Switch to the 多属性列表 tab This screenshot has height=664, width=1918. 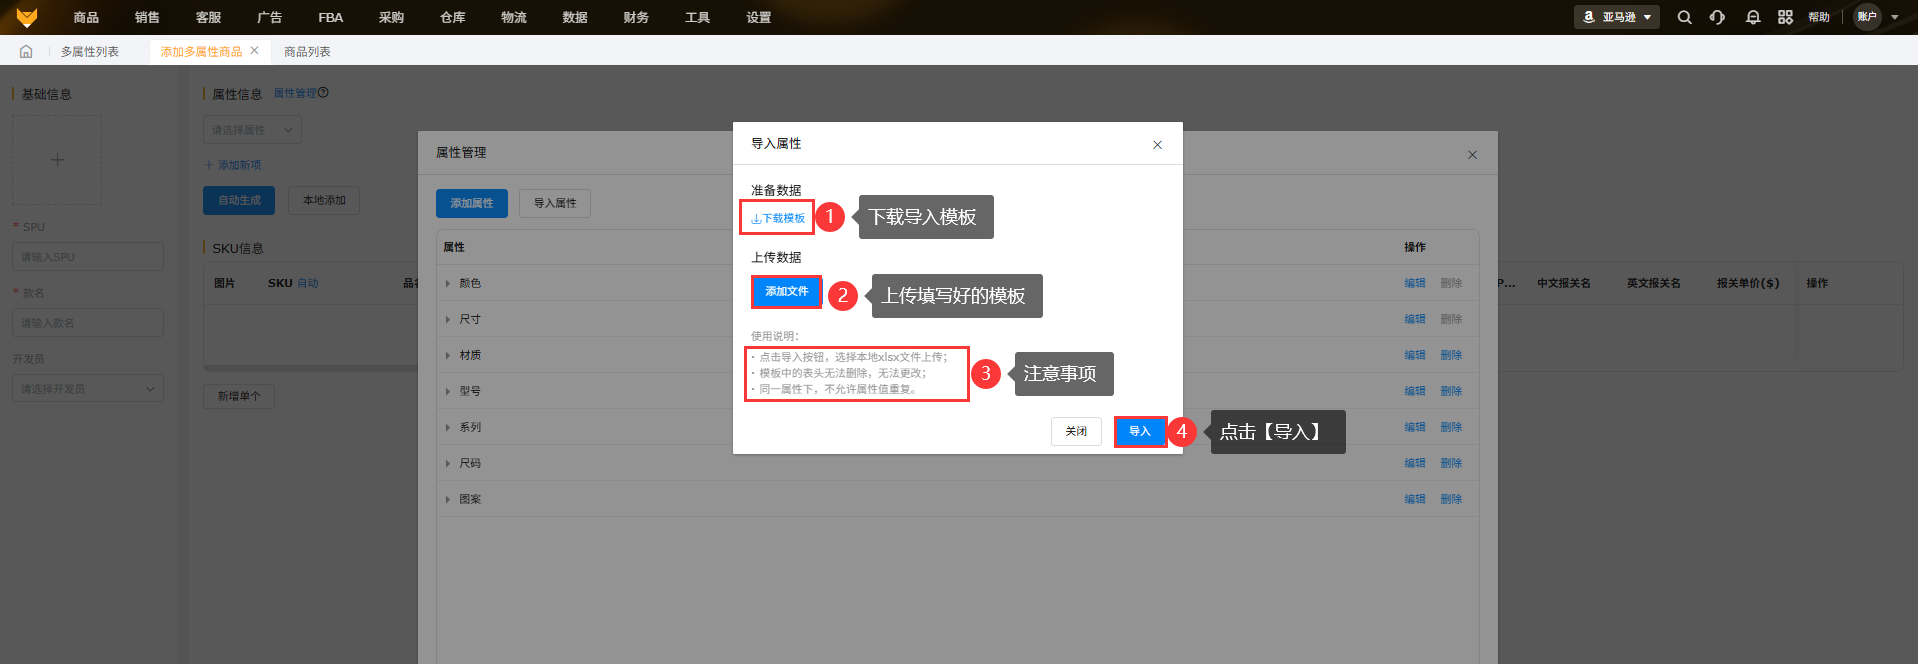coord(90,51)
